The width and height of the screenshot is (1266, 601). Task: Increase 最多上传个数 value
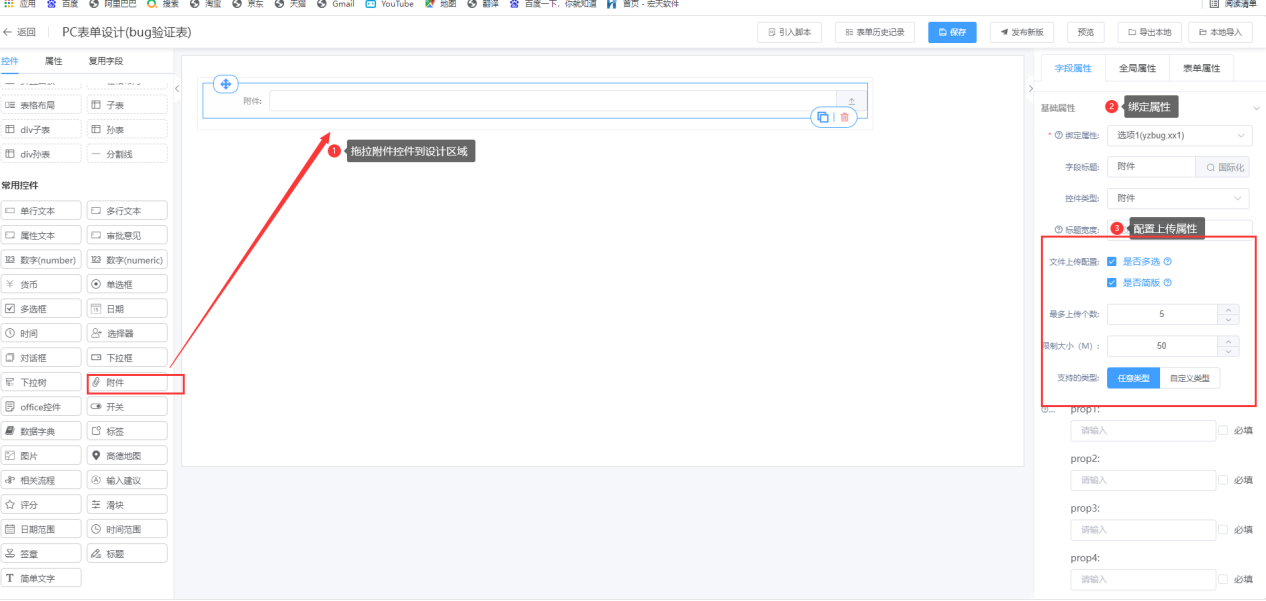point(1228,309)
